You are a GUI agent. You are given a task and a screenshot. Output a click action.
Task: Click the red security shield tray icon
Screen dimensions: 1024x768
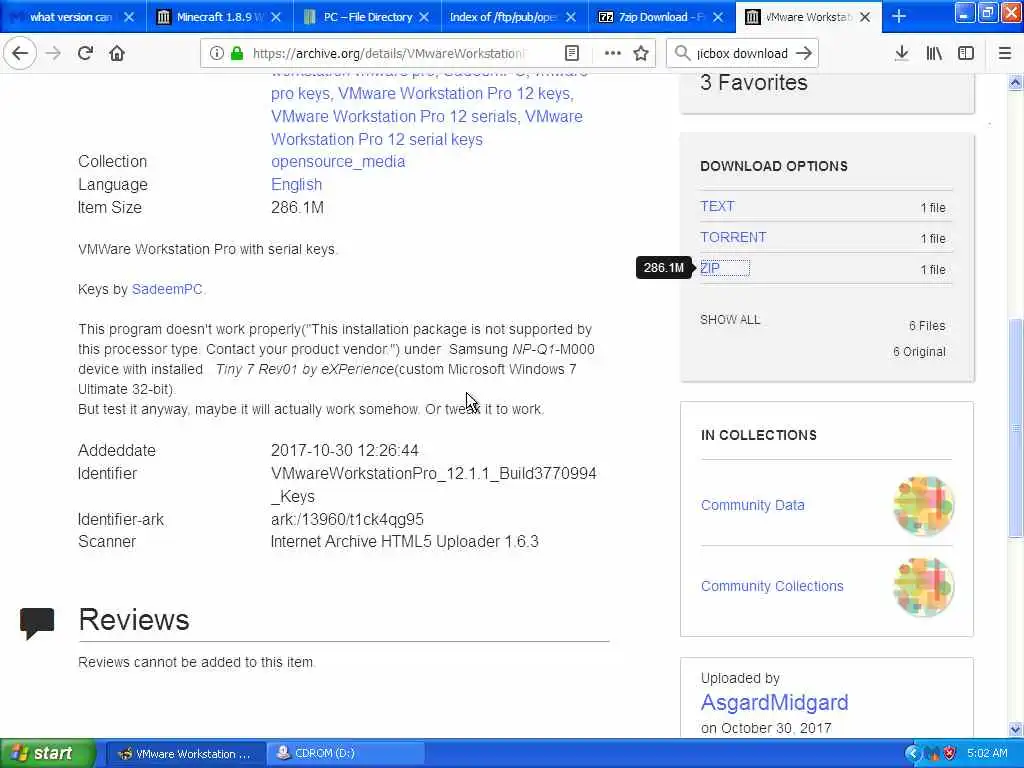pyautogui.click(x=950, y=754)
